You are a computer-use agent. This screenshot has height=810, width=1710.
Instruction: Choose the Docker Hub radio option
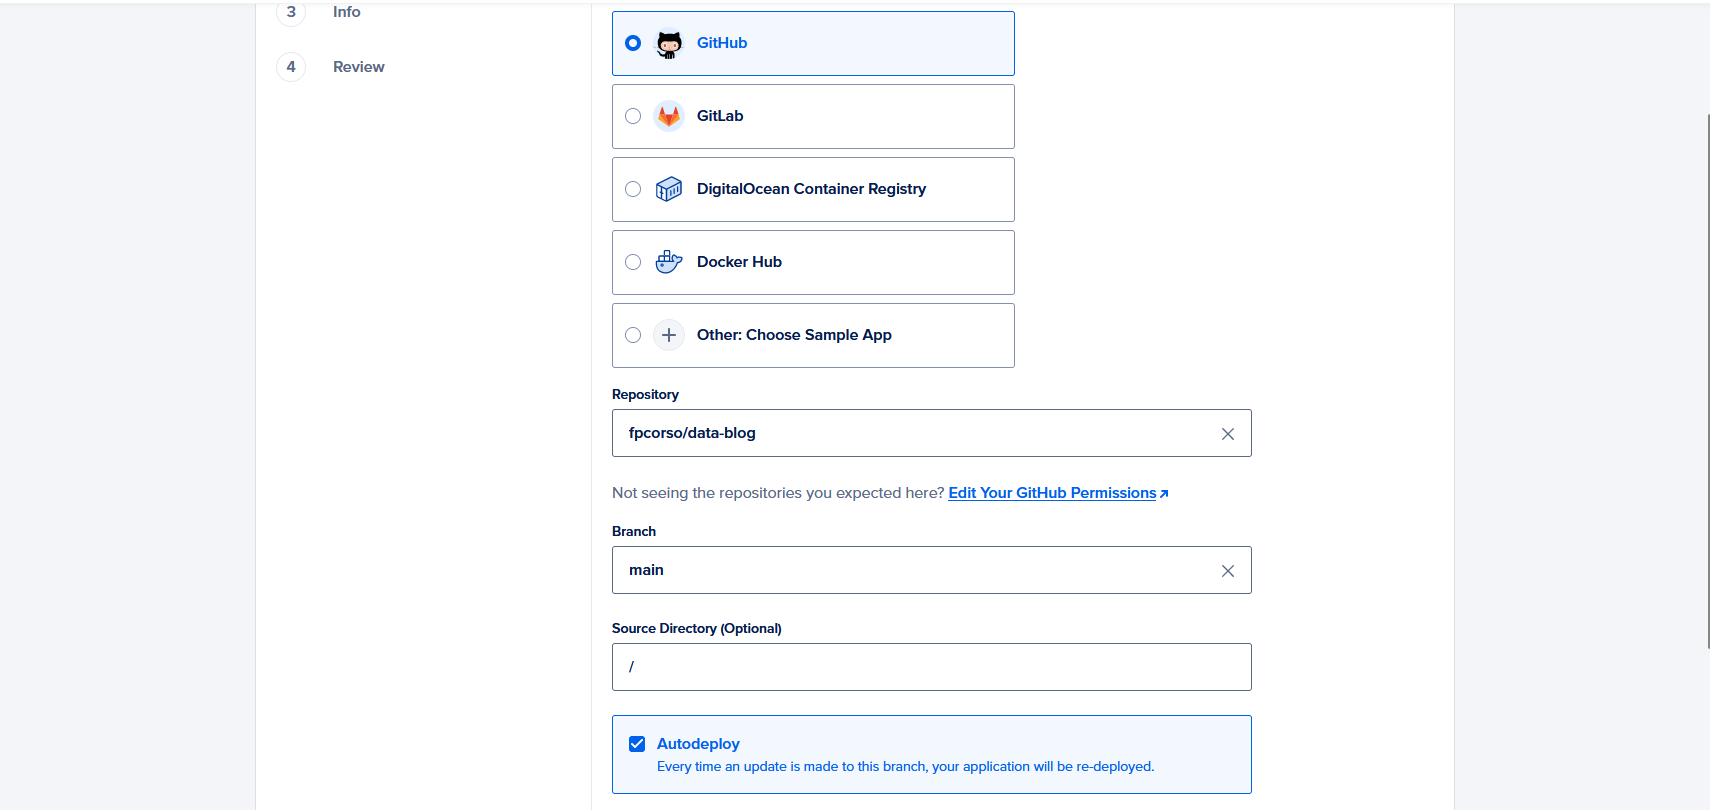[x=633, y=262]
